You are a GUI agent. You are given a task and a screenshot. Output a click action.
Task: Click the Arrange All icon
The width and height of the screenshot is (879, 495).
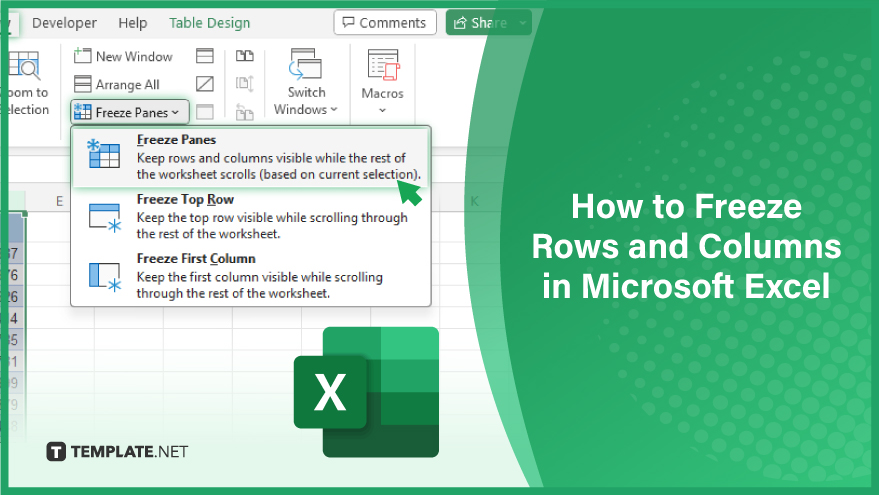point(82,84)
